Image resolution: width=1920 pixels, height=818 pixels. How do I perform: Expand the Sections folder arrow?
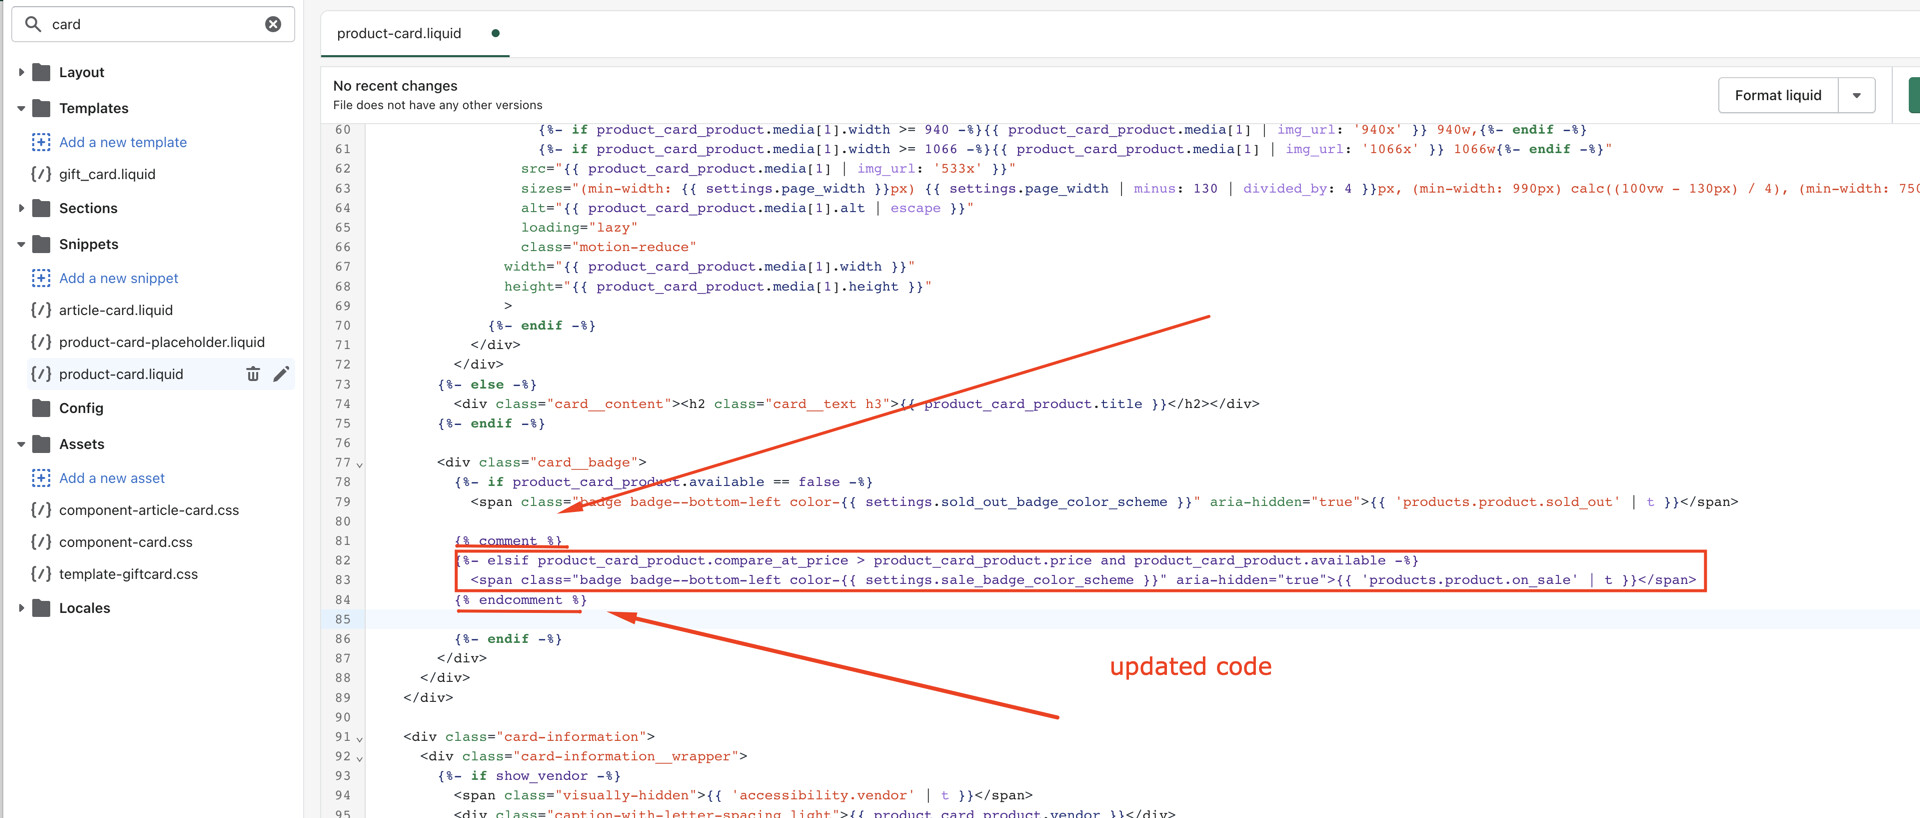[x=21, y=208]
